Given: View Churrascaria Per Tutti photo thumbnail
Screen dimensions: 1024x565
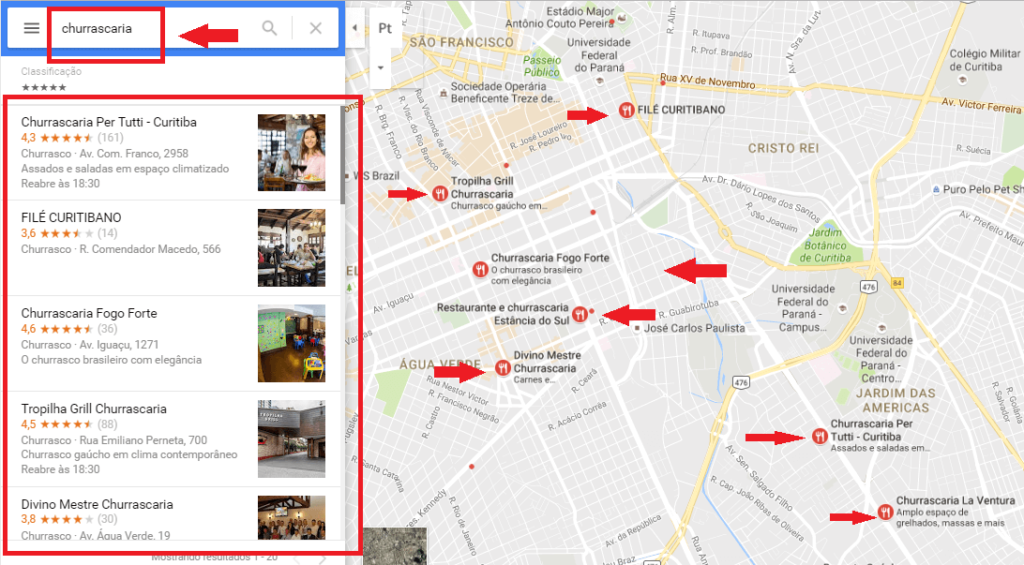Looking at the screenshot, I should tap(291, 152).
